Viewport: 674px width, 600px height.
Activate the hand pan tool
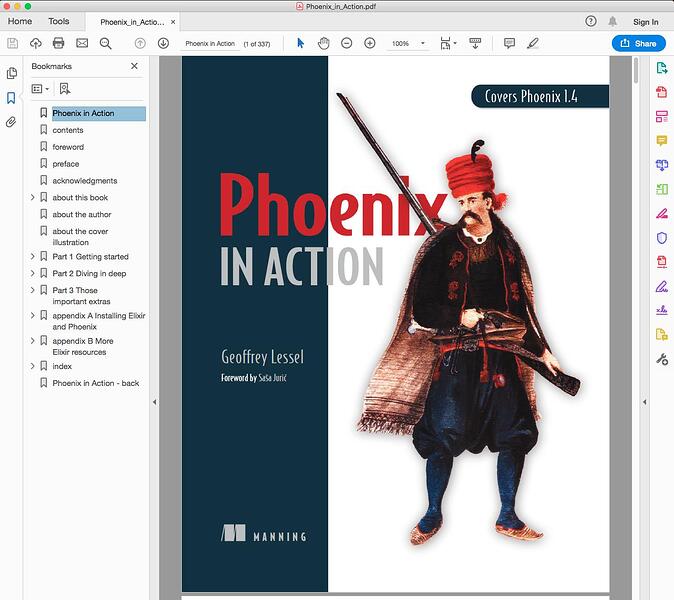[x=324, y=43]
